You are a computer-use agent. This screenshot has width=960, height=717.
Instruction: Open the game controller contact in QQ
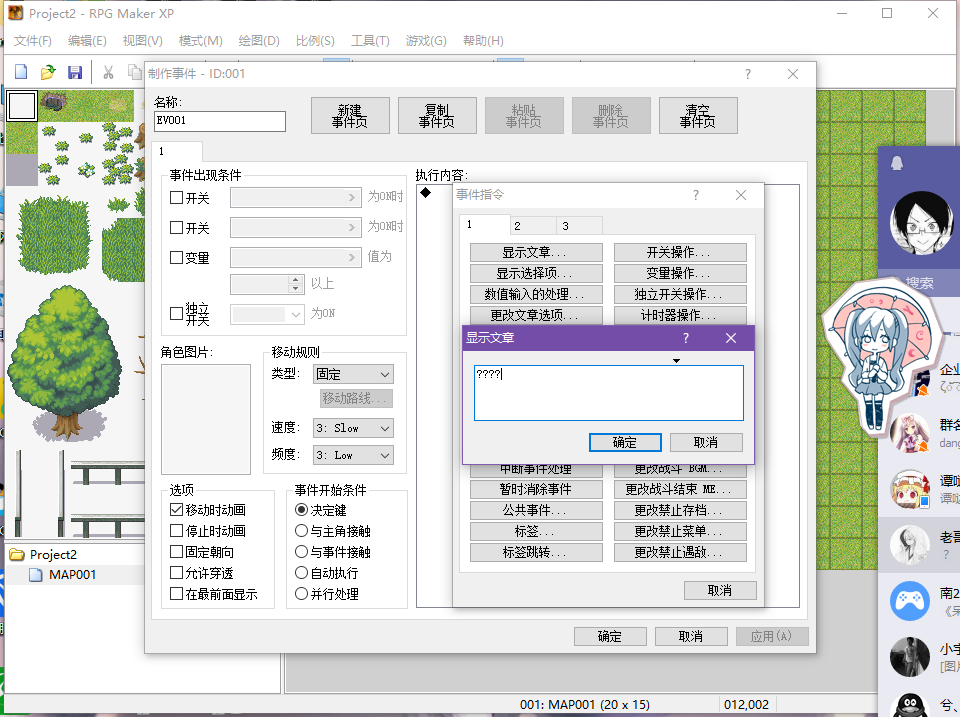[x=909, y=601]
